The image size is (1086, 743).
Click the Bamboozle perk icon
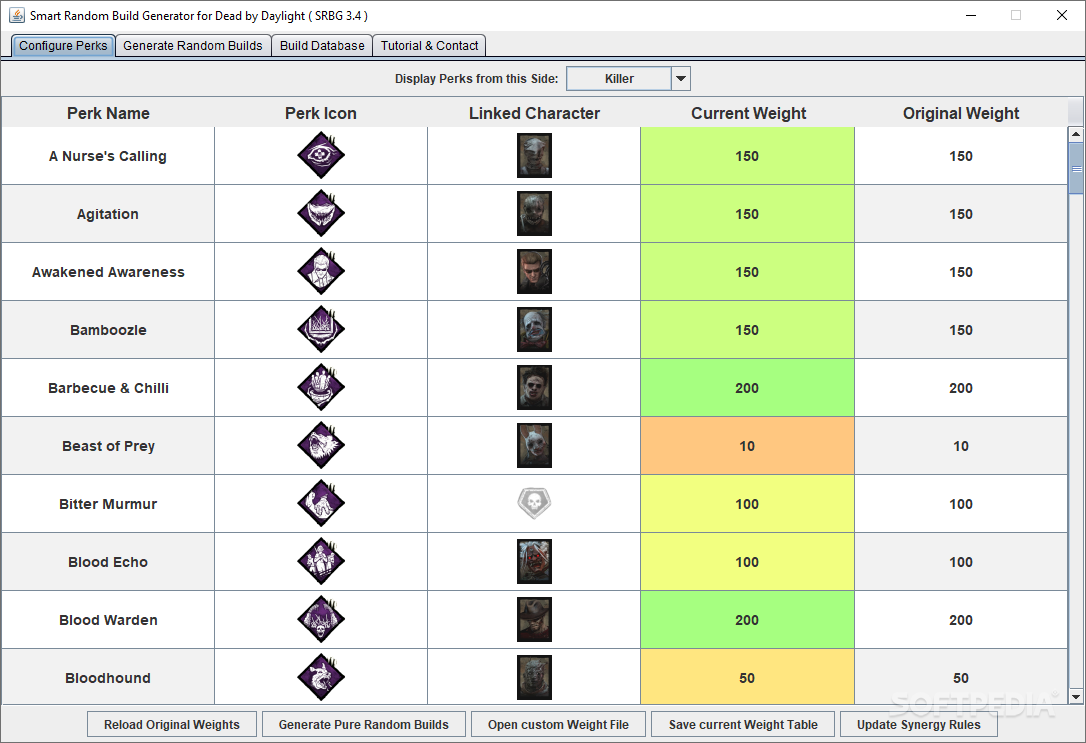pyautogui.click(x=321, y=330)
